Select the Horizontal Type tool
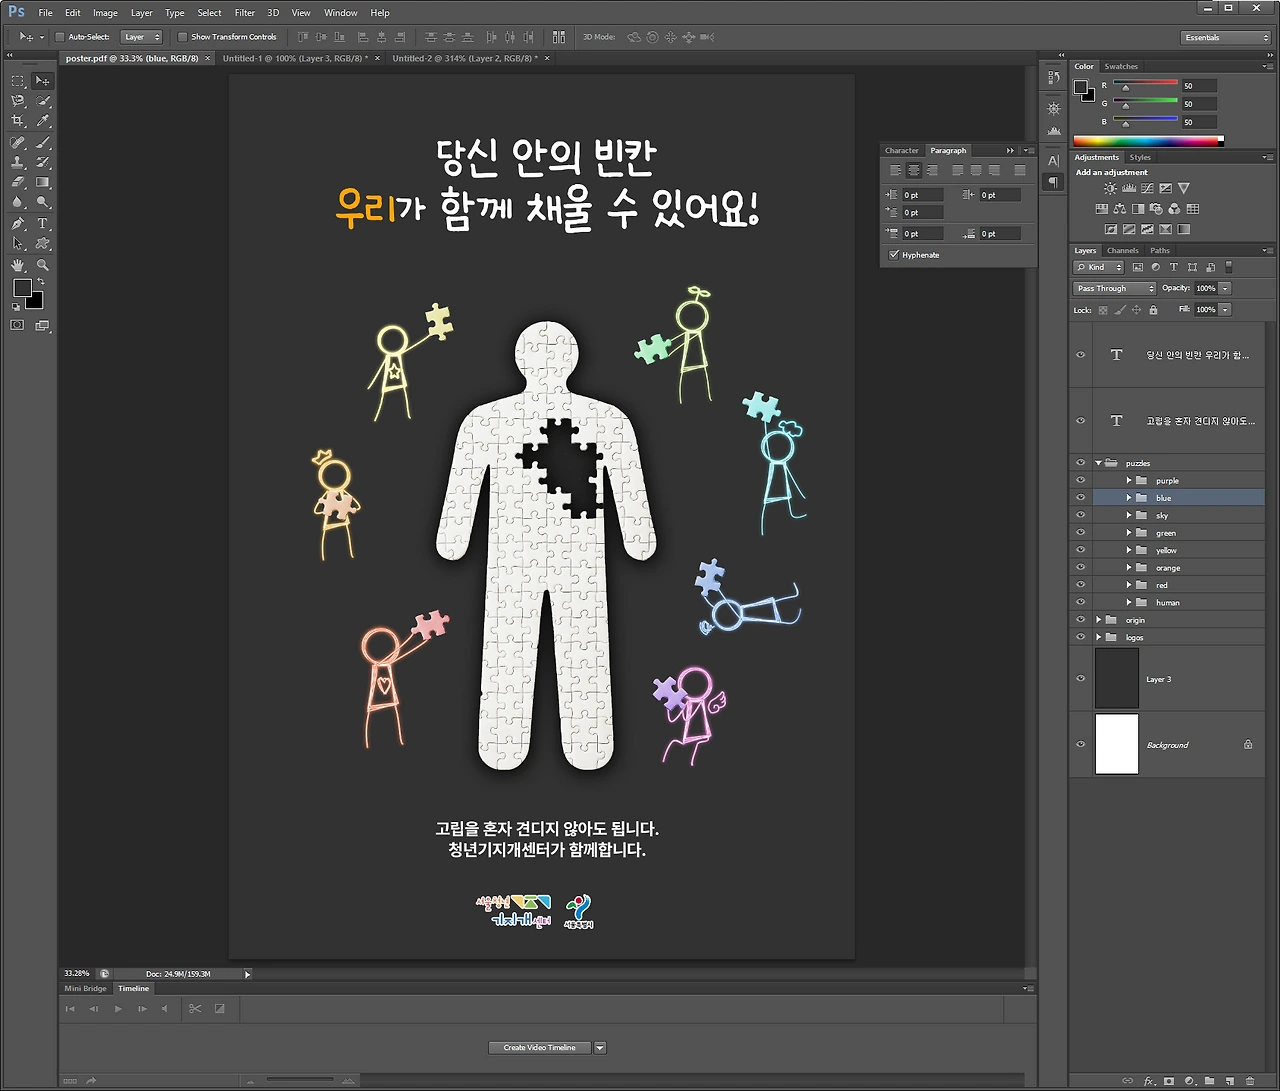 (43, 224)
